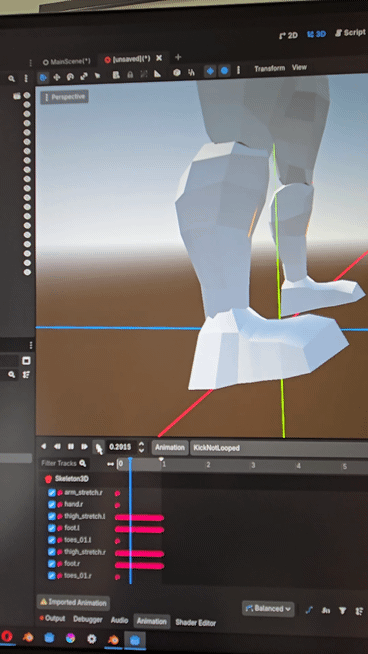Close the [unsaved](*) scene tab

(x=159, y=58)
